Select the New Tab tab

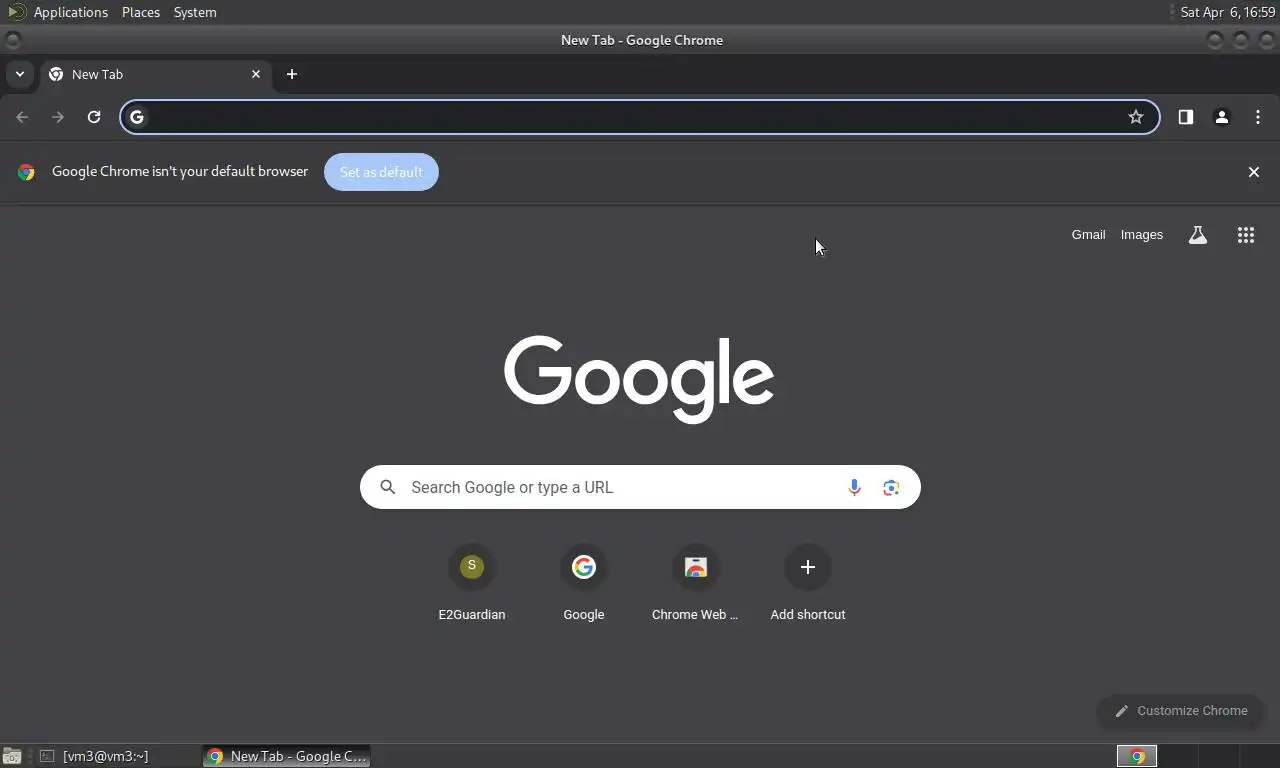155,74
